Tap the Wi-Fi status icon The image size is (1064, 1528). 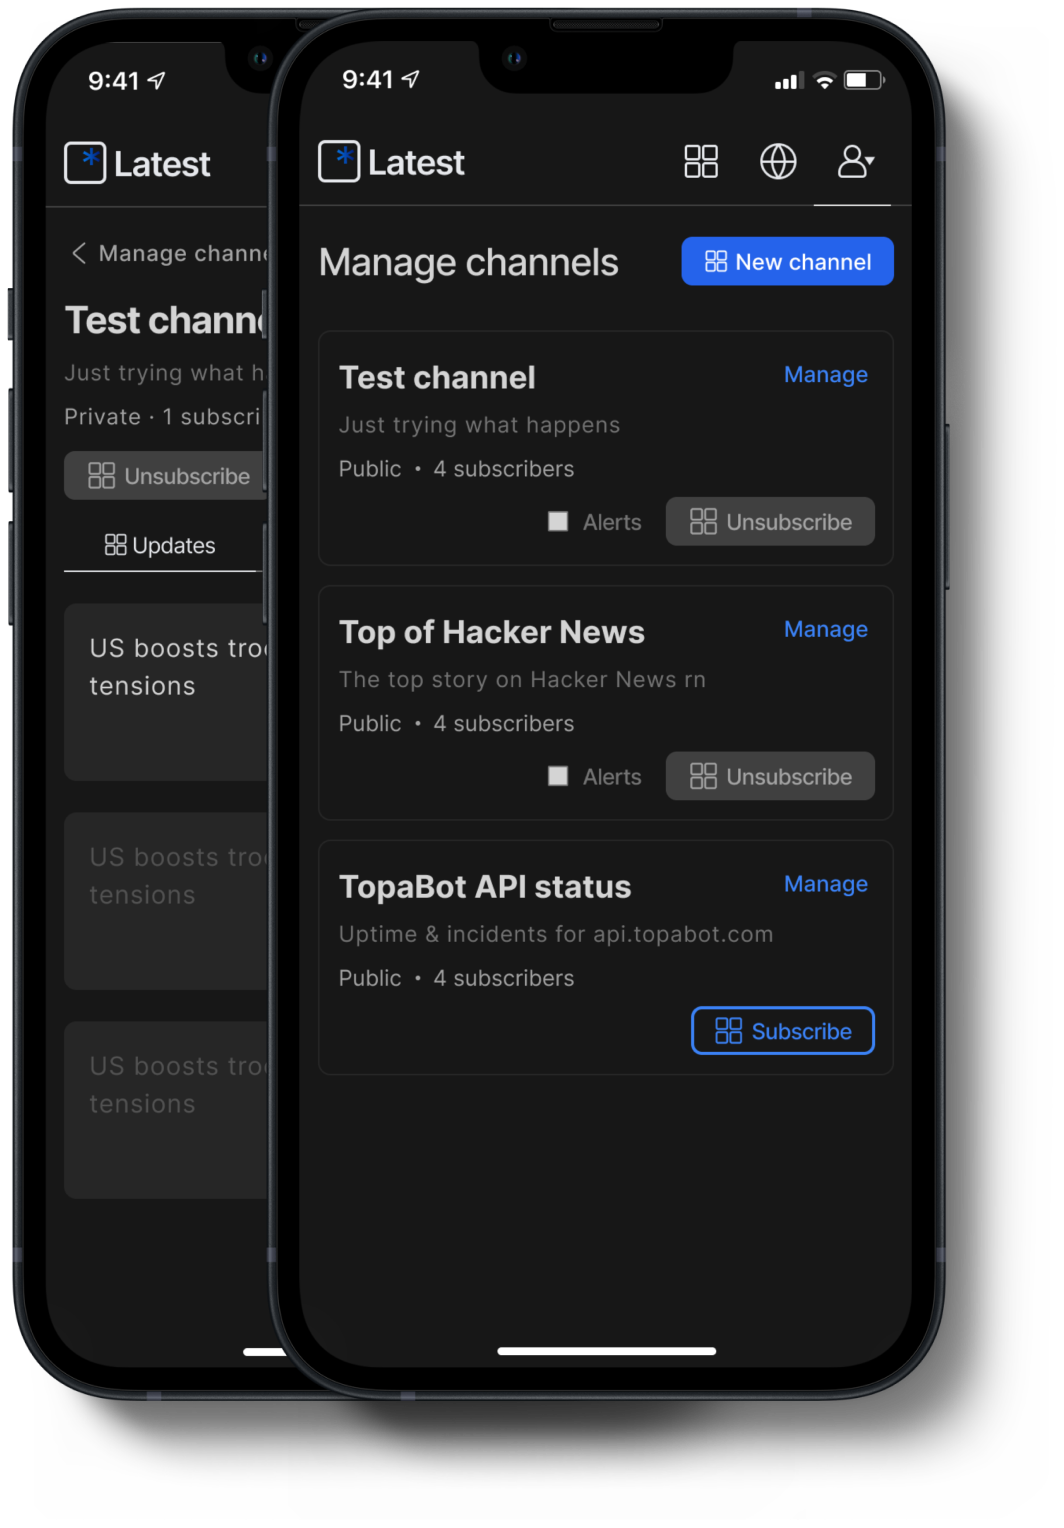[824, 81]
